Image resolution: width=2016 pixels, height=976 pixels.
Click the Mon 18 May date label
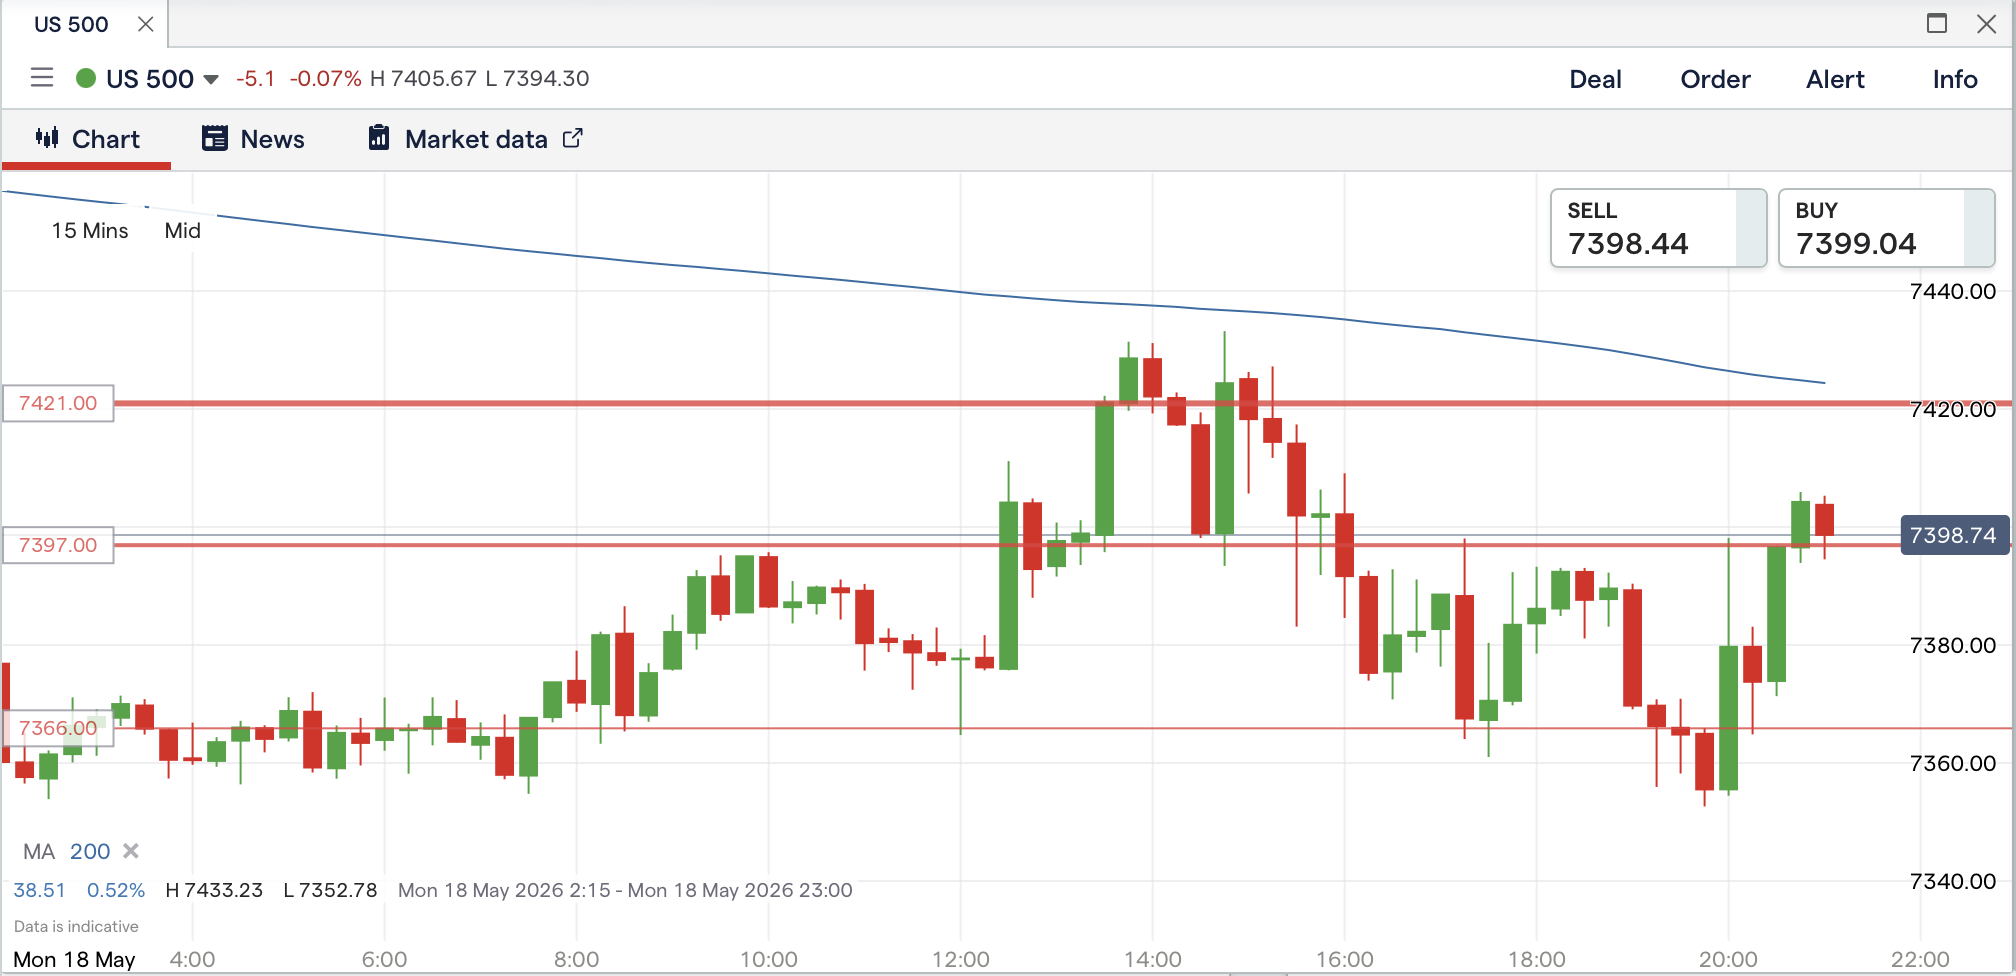pos(74,960)
